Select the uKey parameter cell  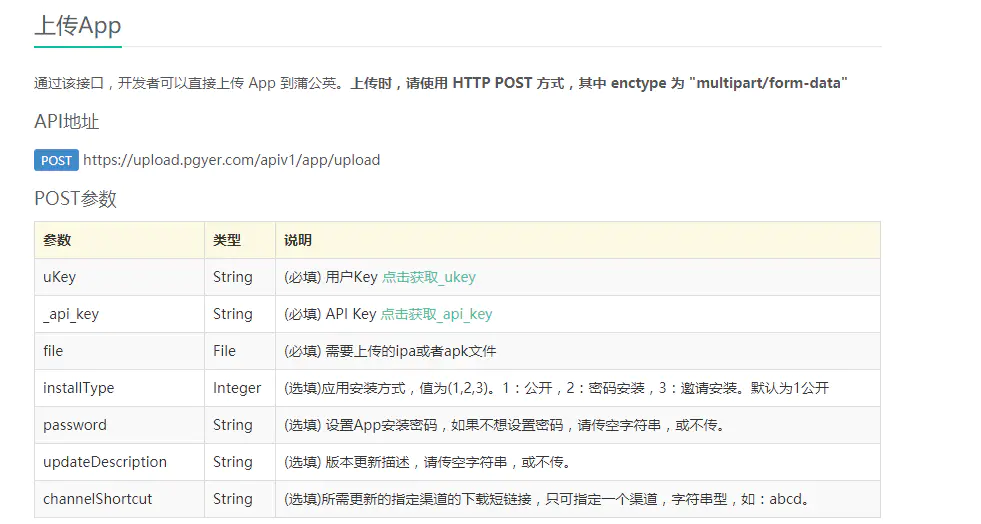click(119, 277)
